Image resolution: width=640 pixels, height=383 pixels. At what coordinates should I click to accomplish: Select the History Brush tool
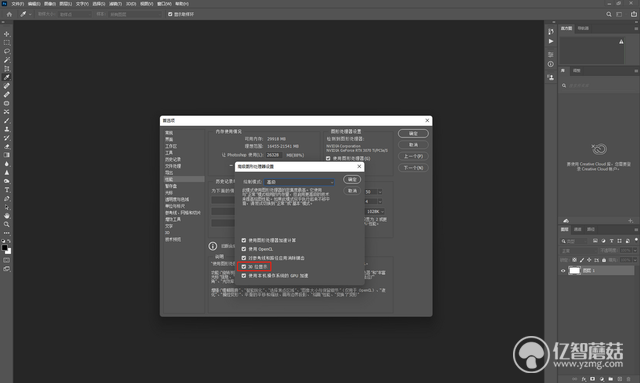tap(7, 138)
